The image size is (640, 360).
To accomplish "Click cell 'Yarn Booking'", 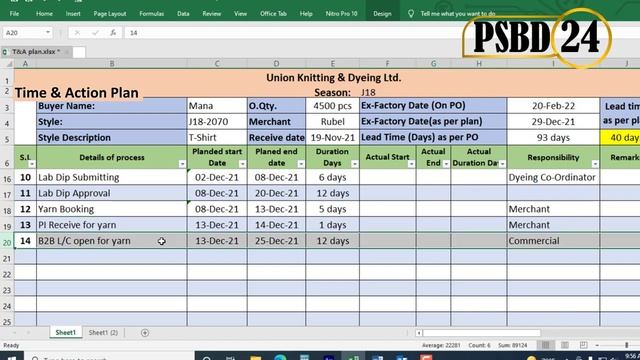I will 111,209.
